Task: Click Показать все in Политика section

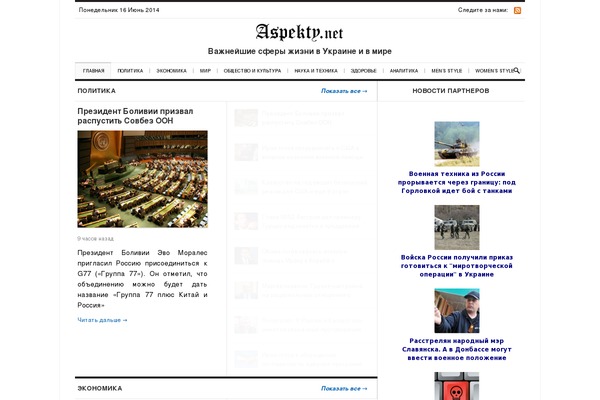Action: pos(344,91)
